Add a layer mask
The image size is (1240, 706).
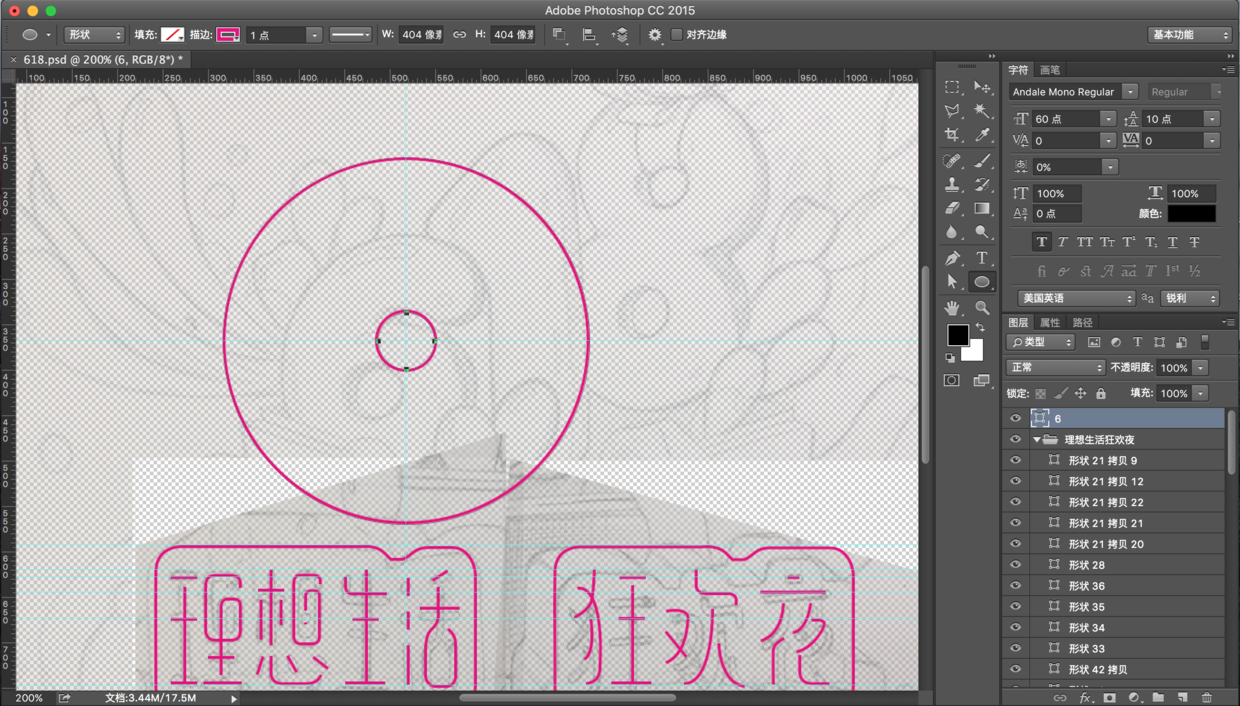[x=1109, y=698]
